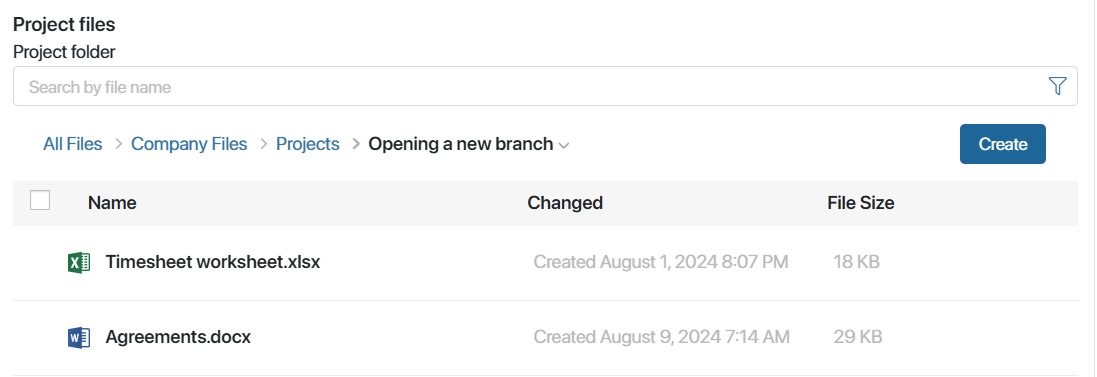This screenshot has width=1097, height=377.
Task: Click the Word icon for Agreements document
Action: 79,337
